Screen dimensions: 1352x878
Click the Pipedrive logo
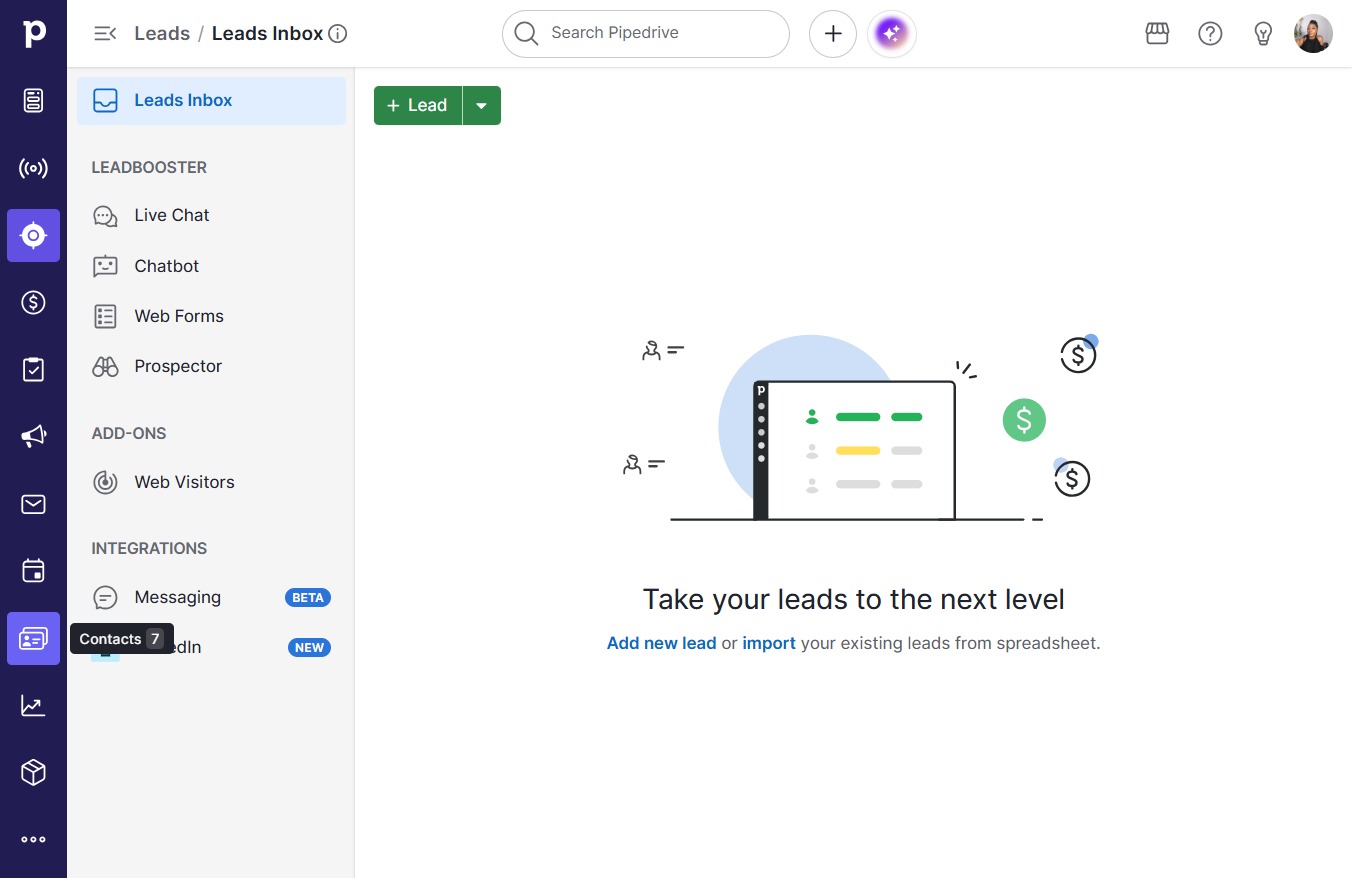tap(34, 34)
